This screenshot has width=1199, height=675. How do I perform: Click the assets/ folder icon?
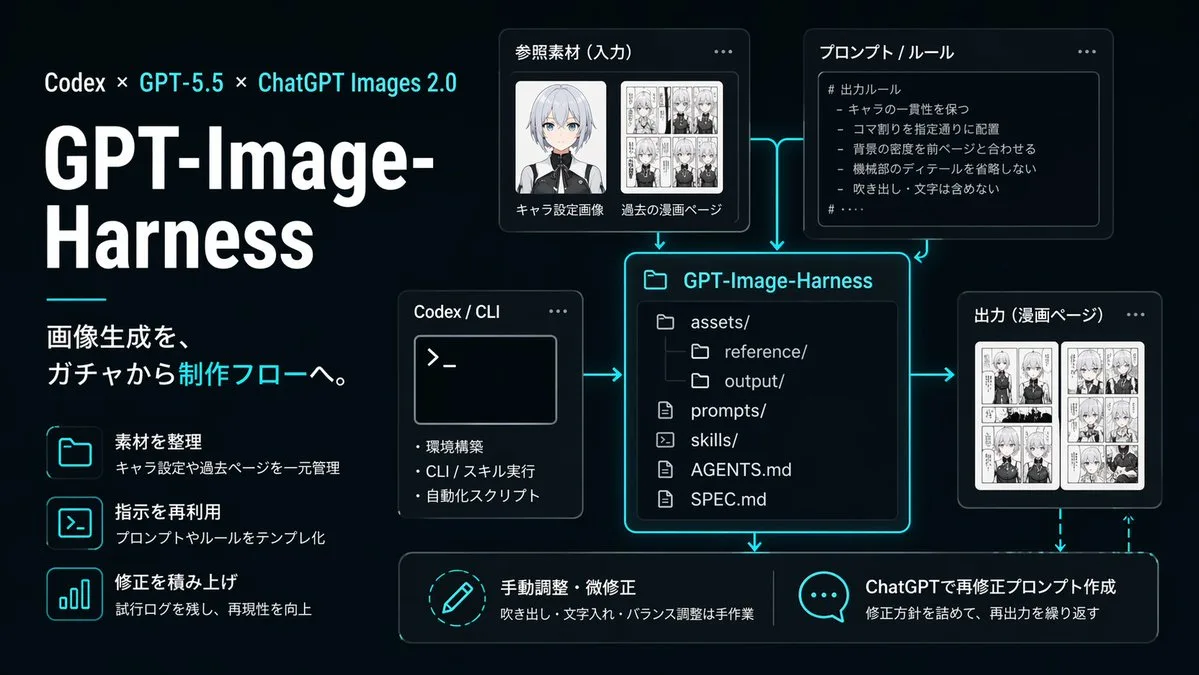click(665, 323)
